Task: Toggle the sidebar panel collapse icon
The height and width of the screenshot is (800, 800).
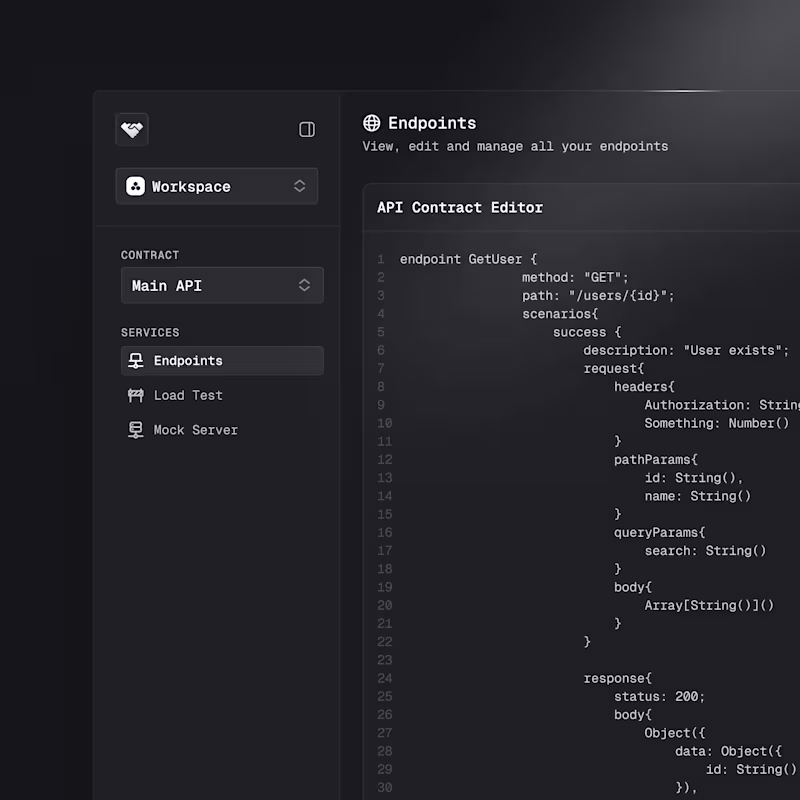Action: (x=307, y=130)
